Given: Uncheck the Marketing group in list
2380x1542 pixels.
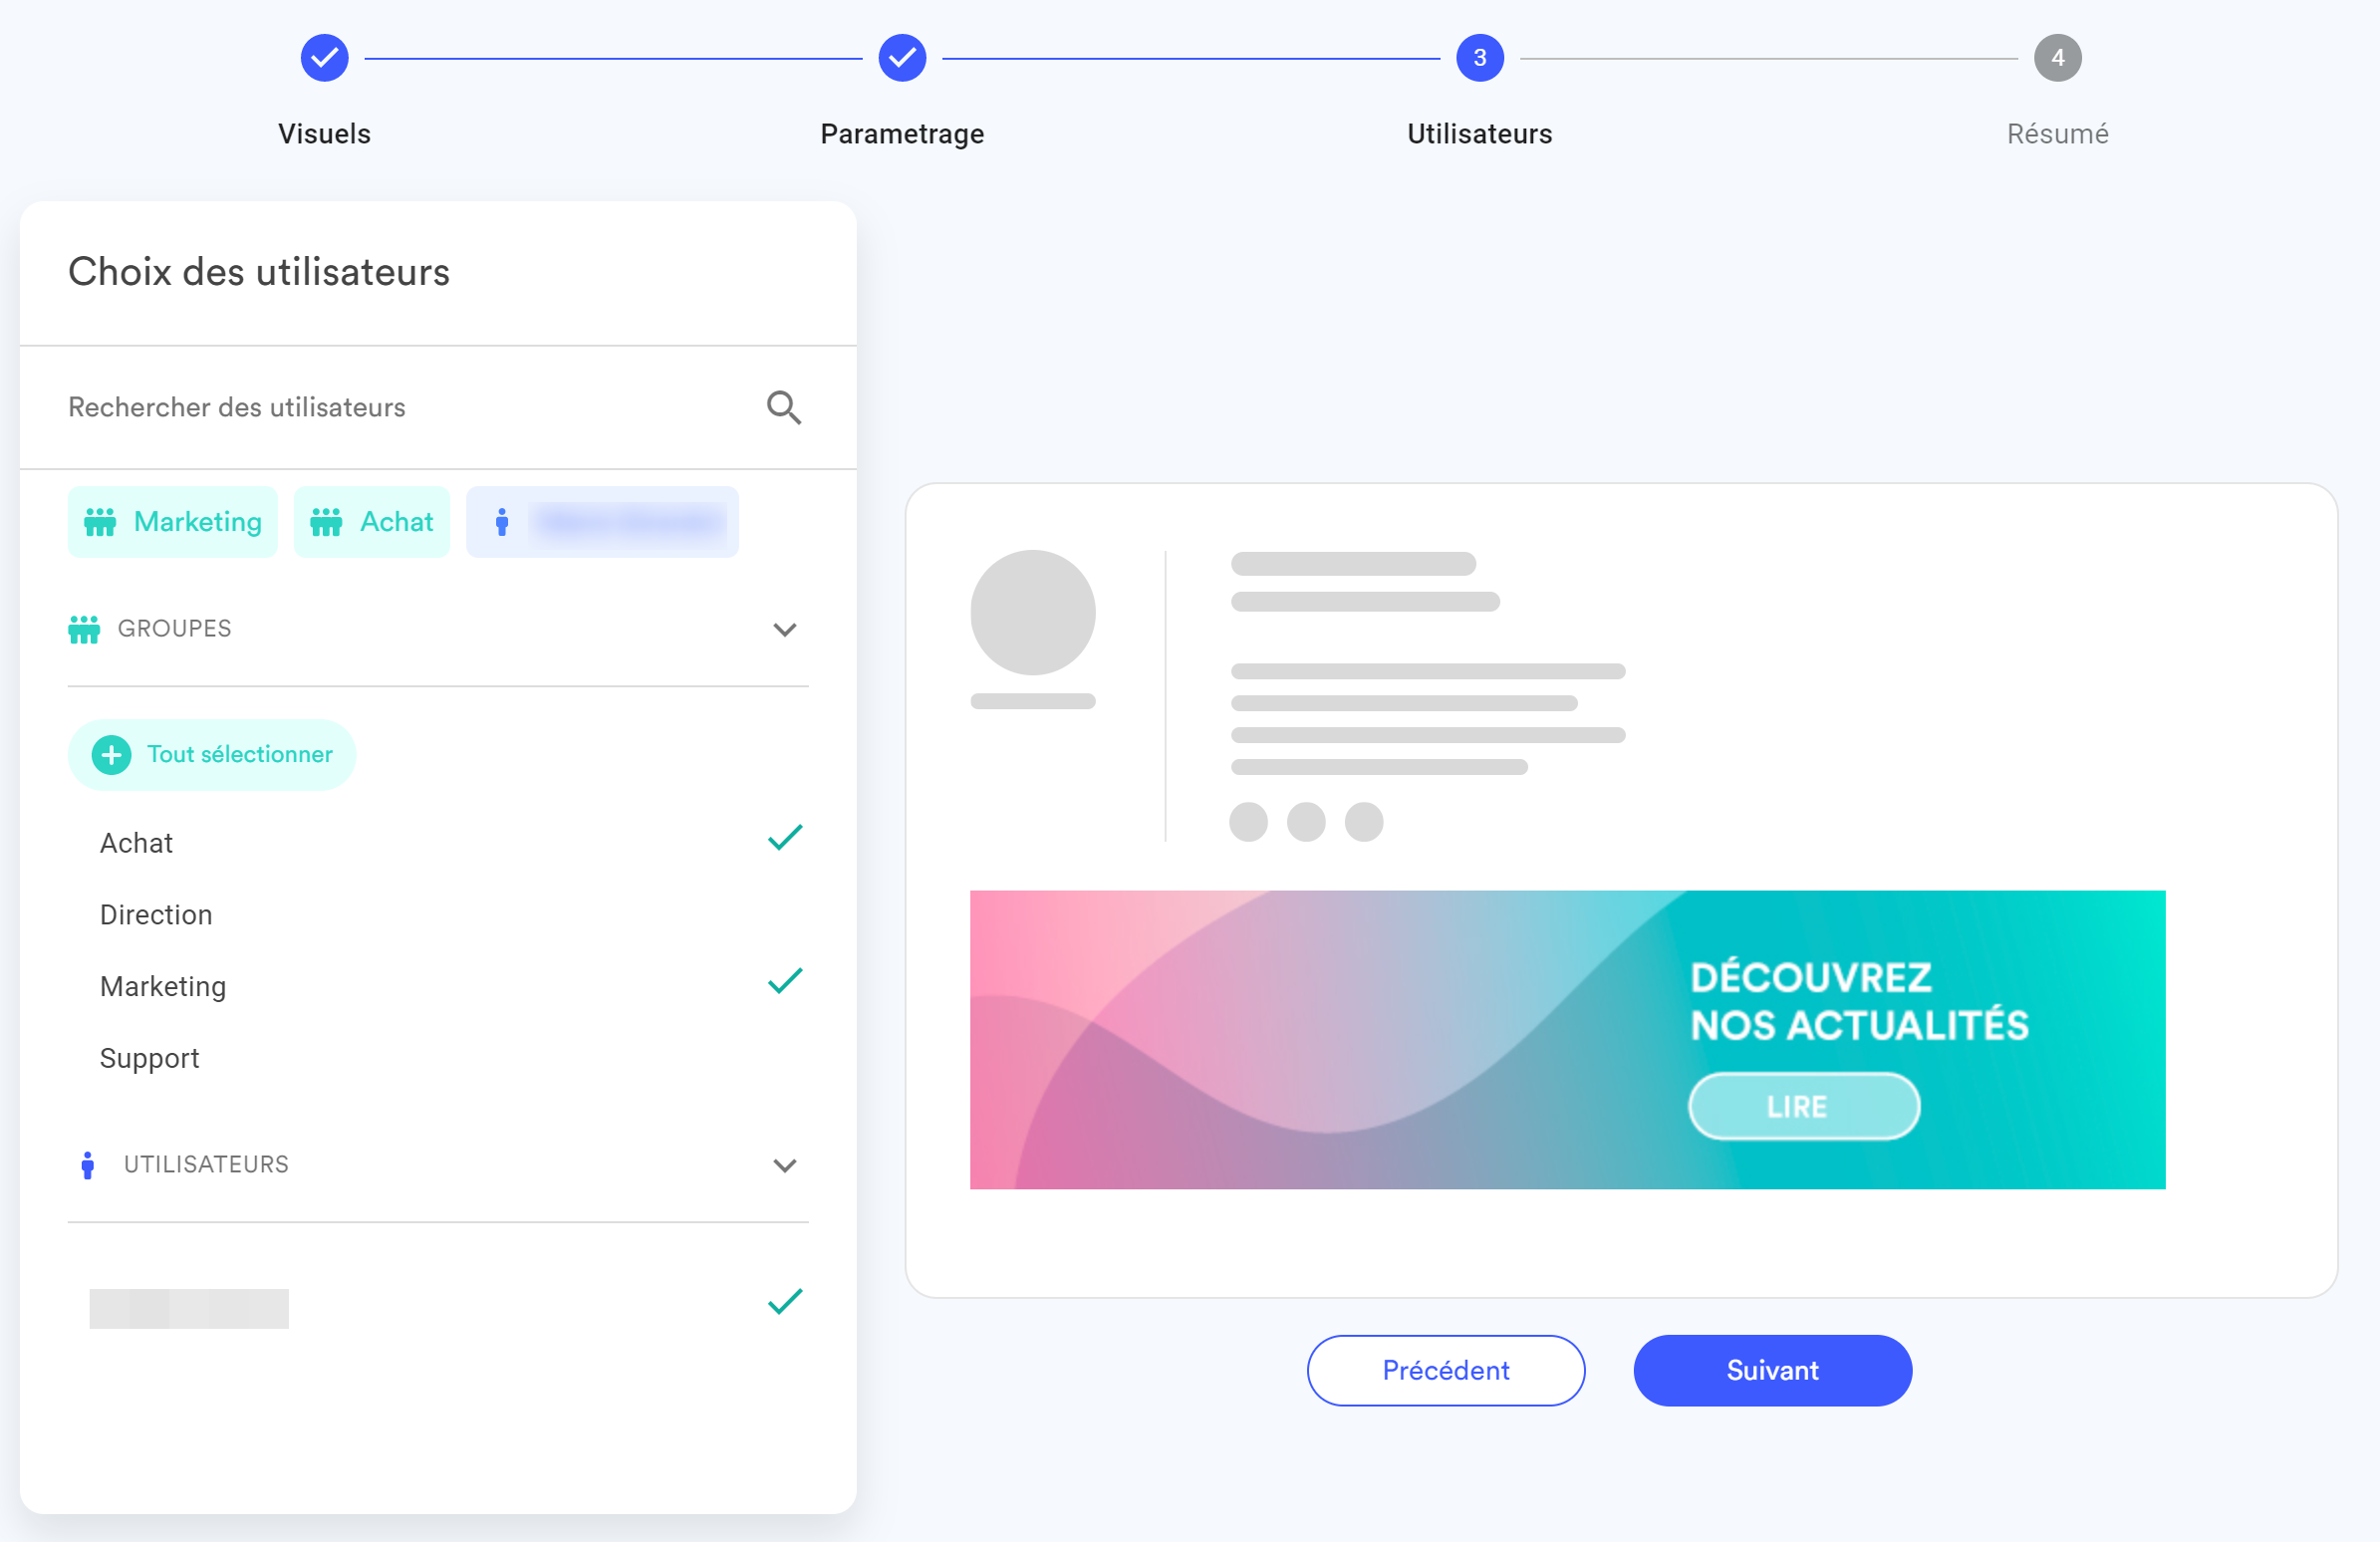Looking at the screenshot, I should point(785,981).
